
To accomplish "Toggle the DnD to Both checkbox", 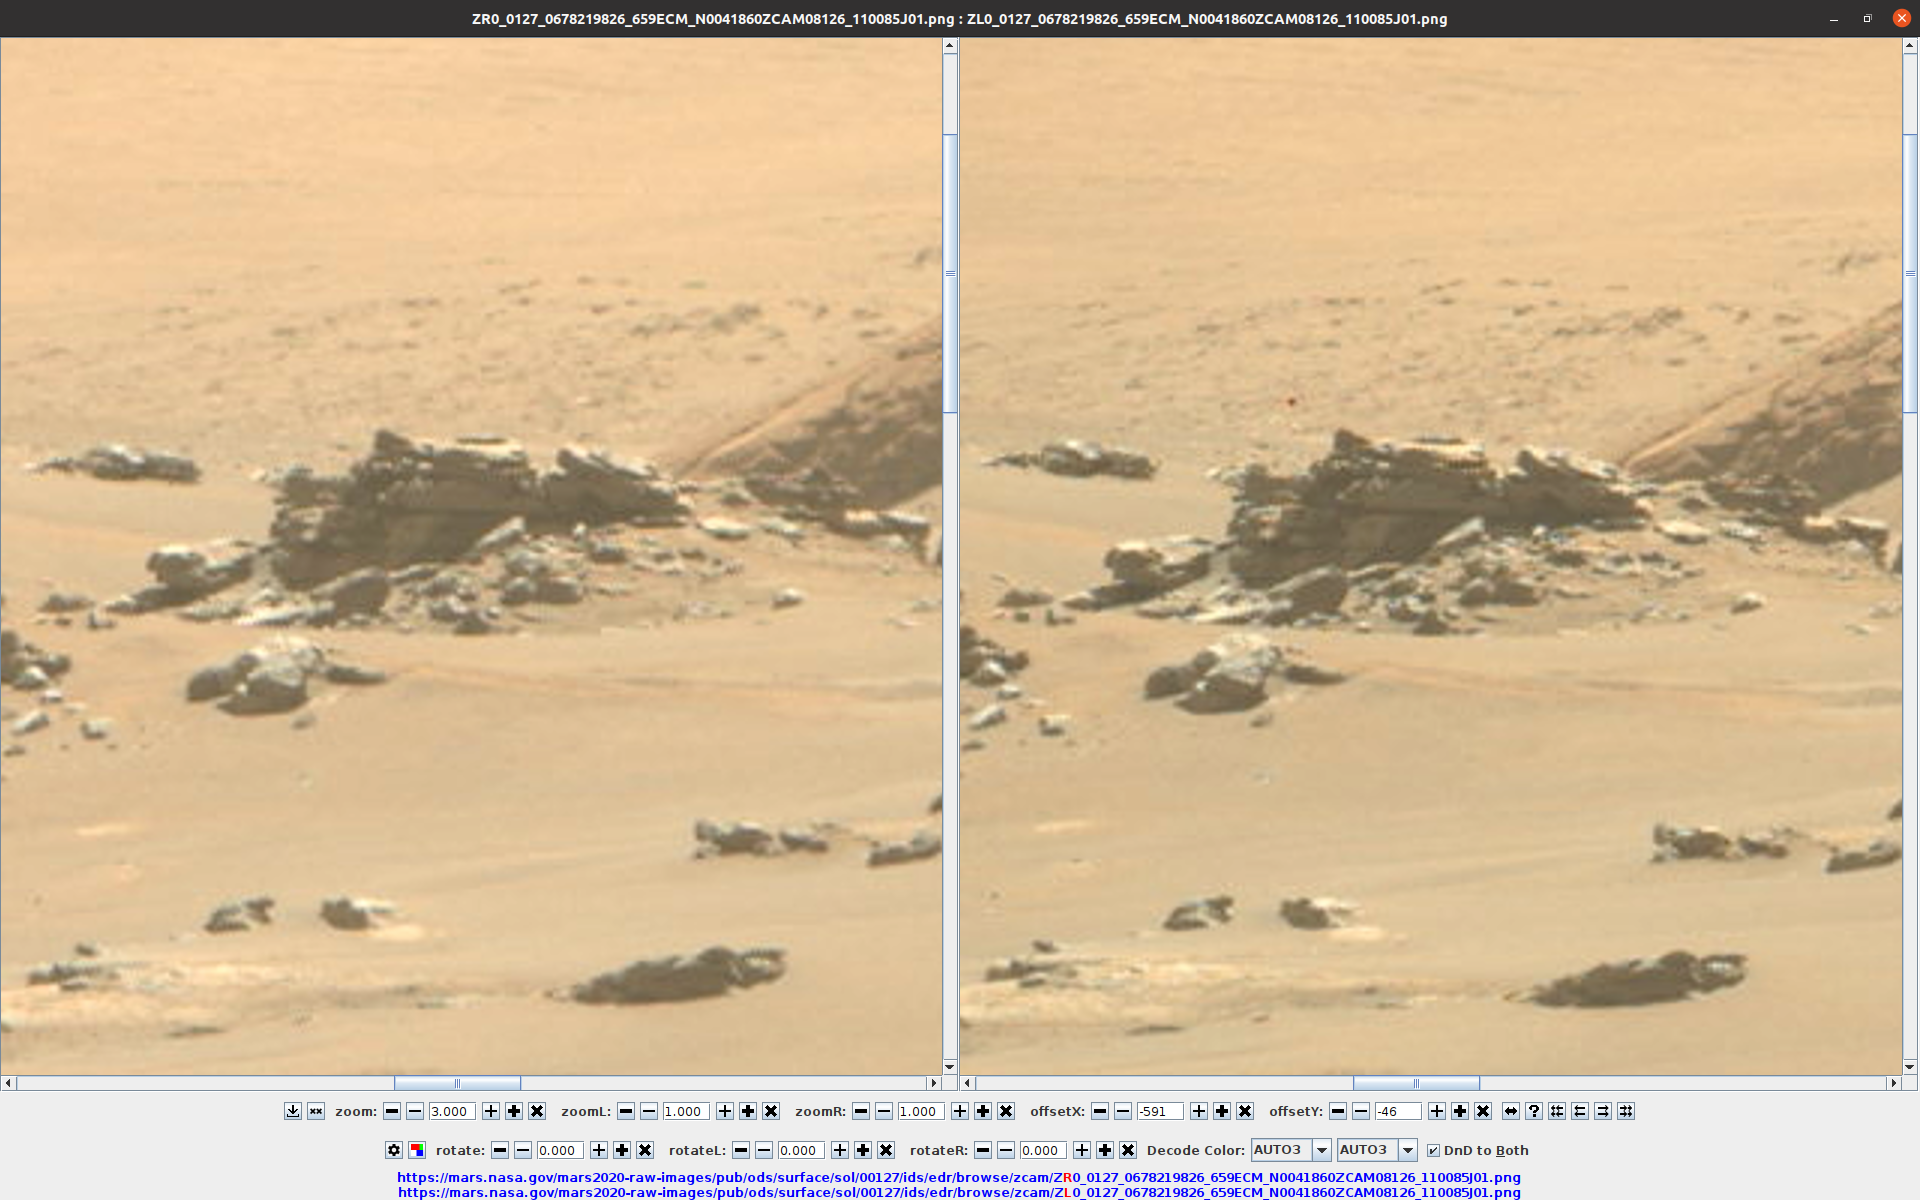I will pyautogui.click(x=1433, y=1150).
